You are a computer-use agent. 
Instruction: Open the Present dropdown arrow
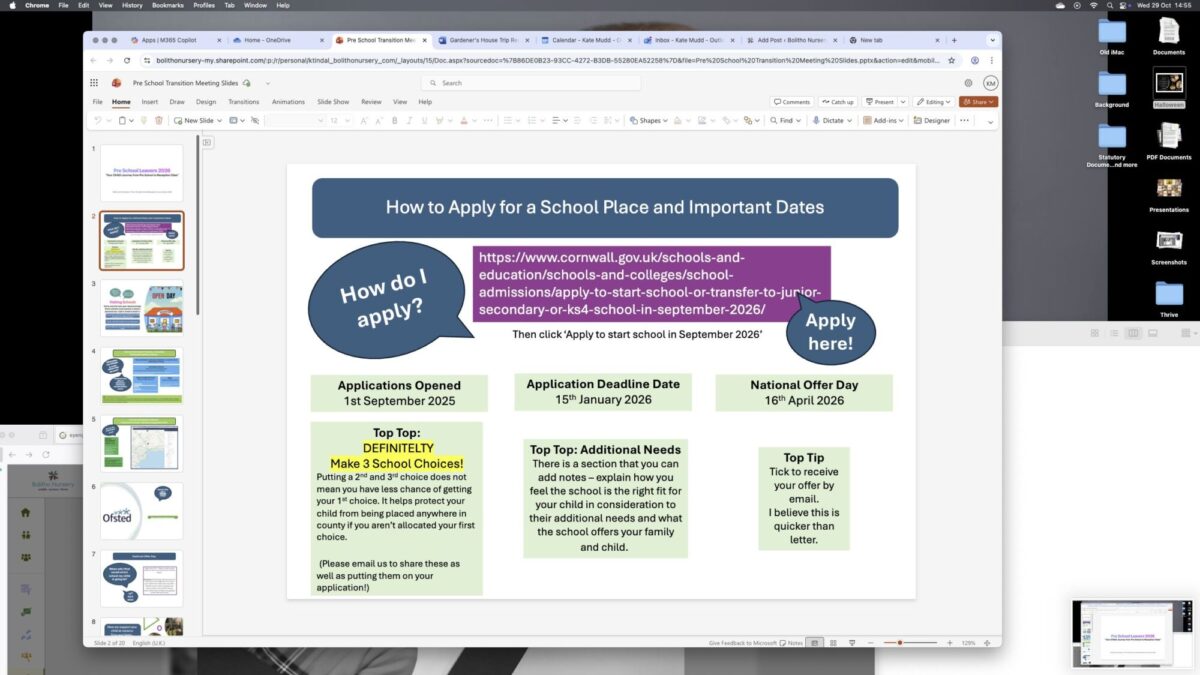click(x=902, y=102)
